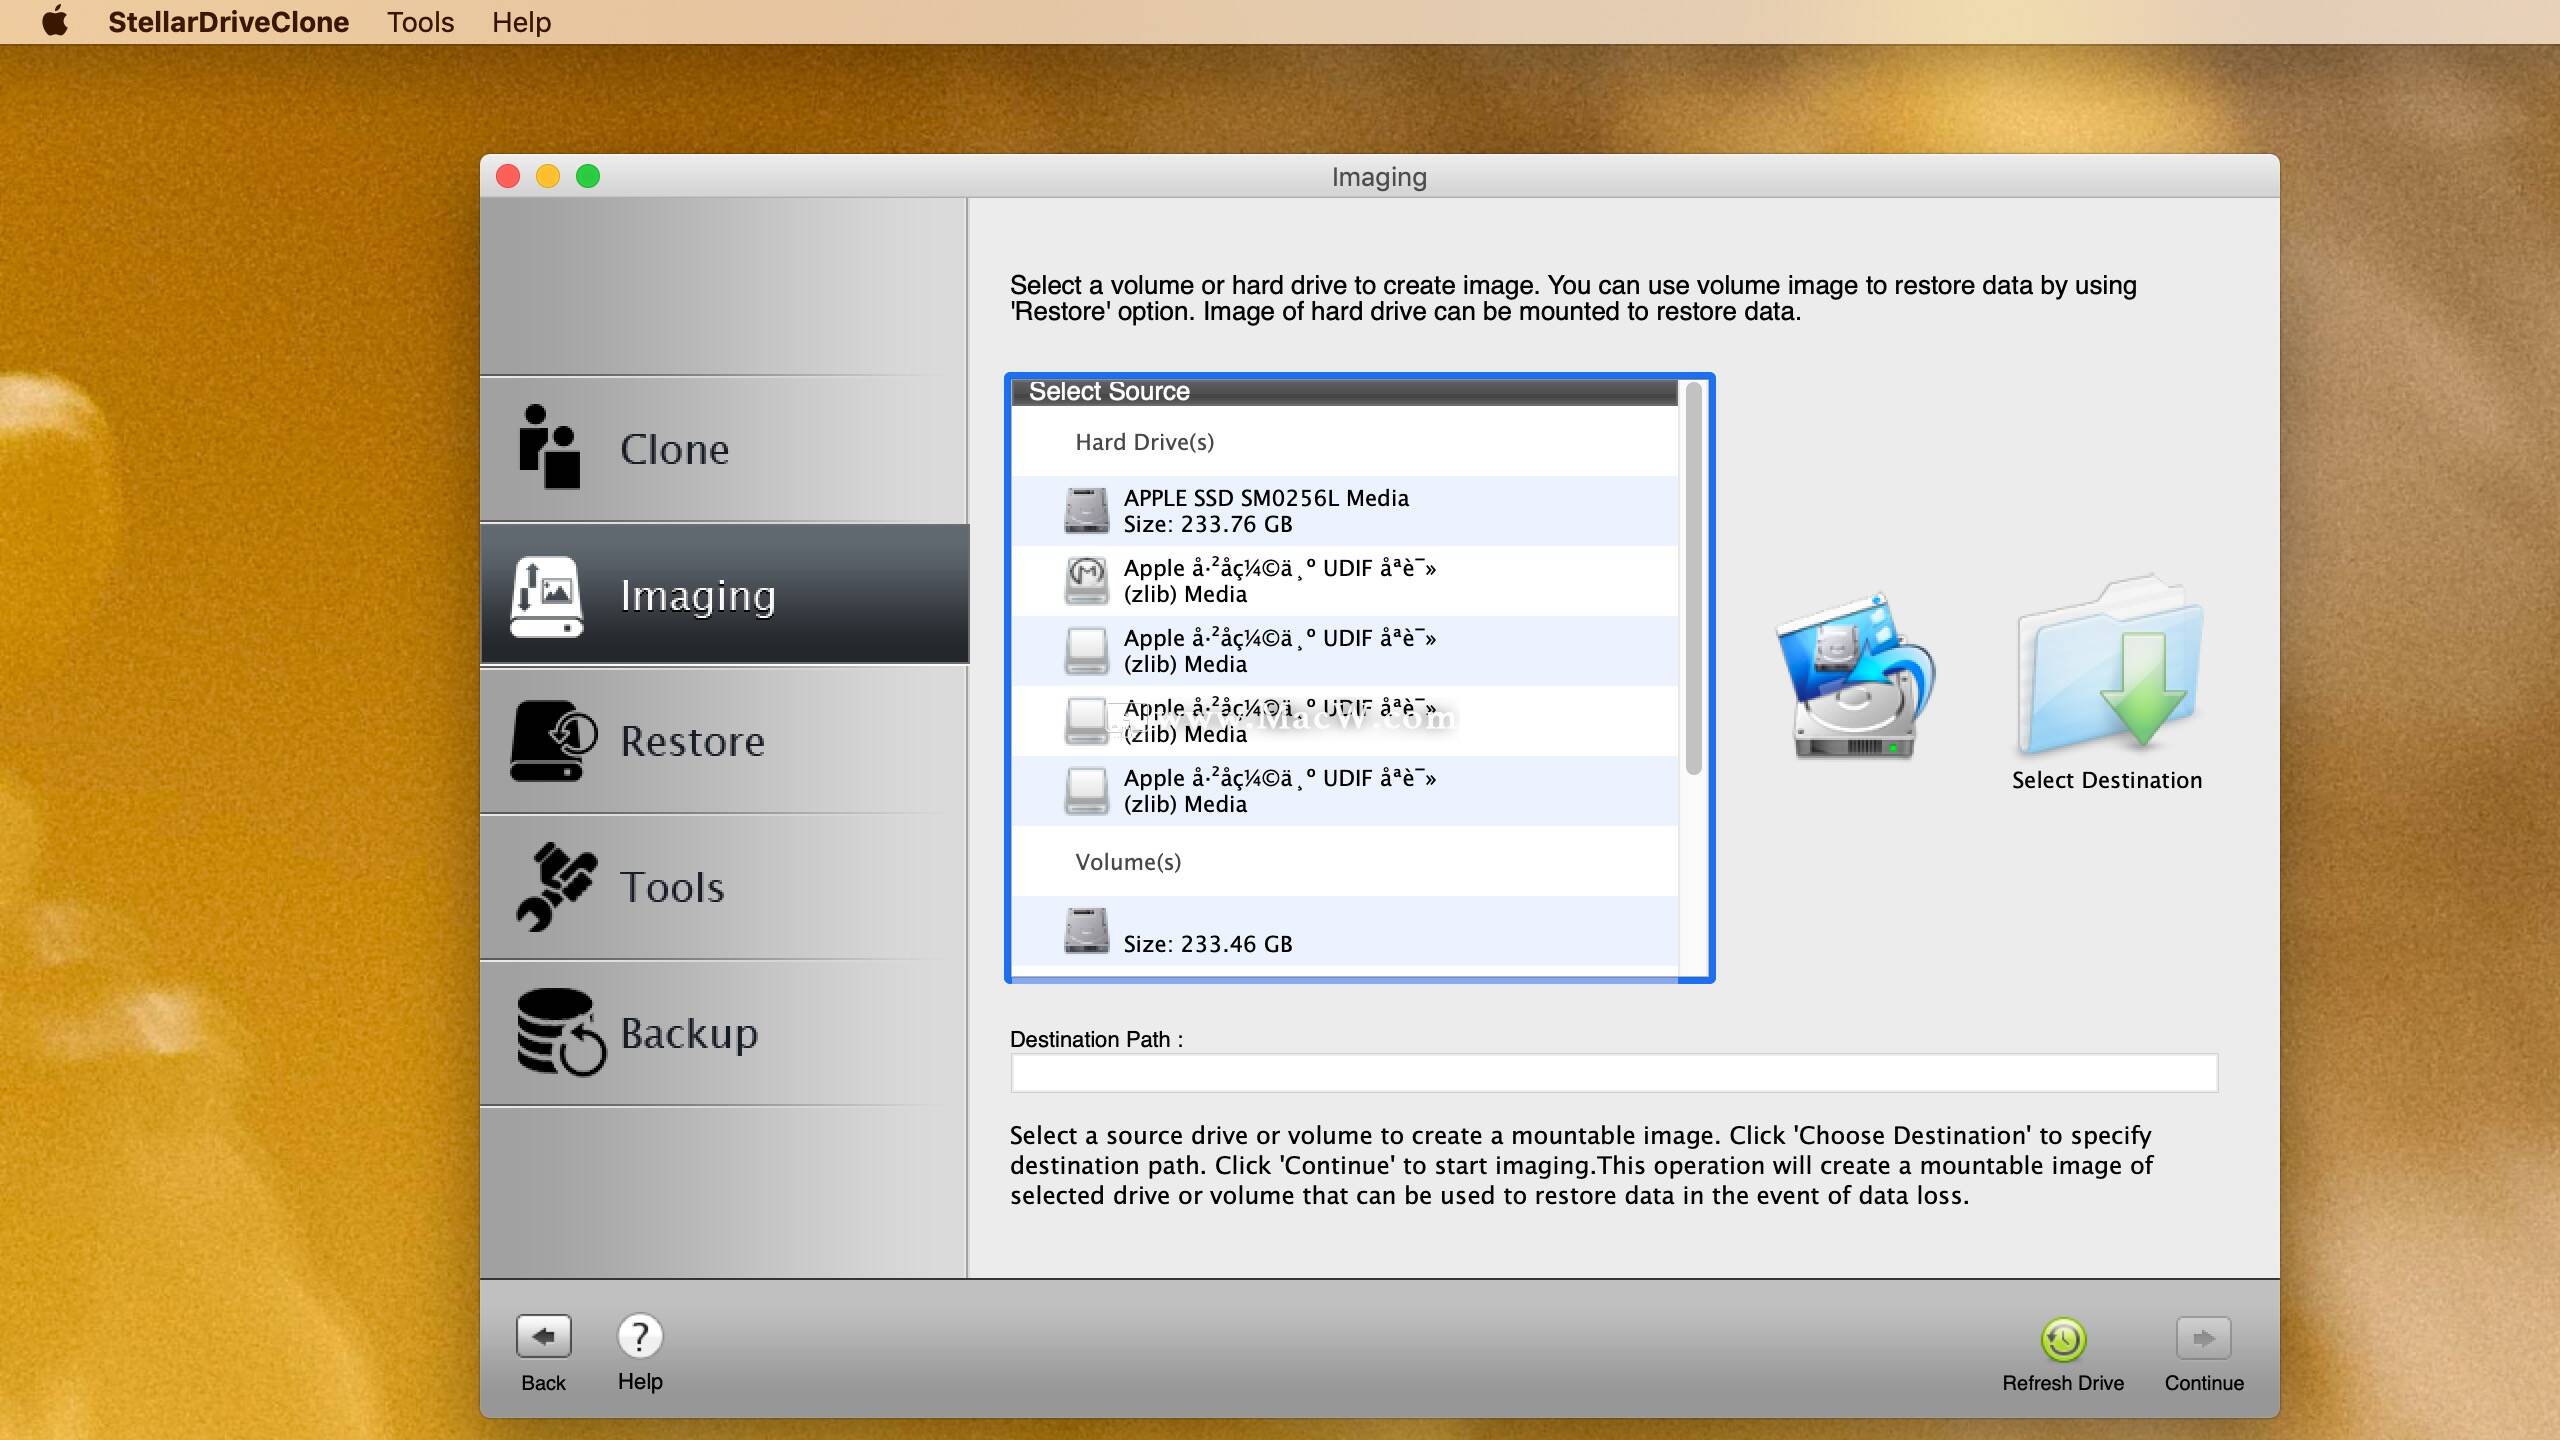Minimize the Imaging window
The image size is (2560, 1440).
548,177
